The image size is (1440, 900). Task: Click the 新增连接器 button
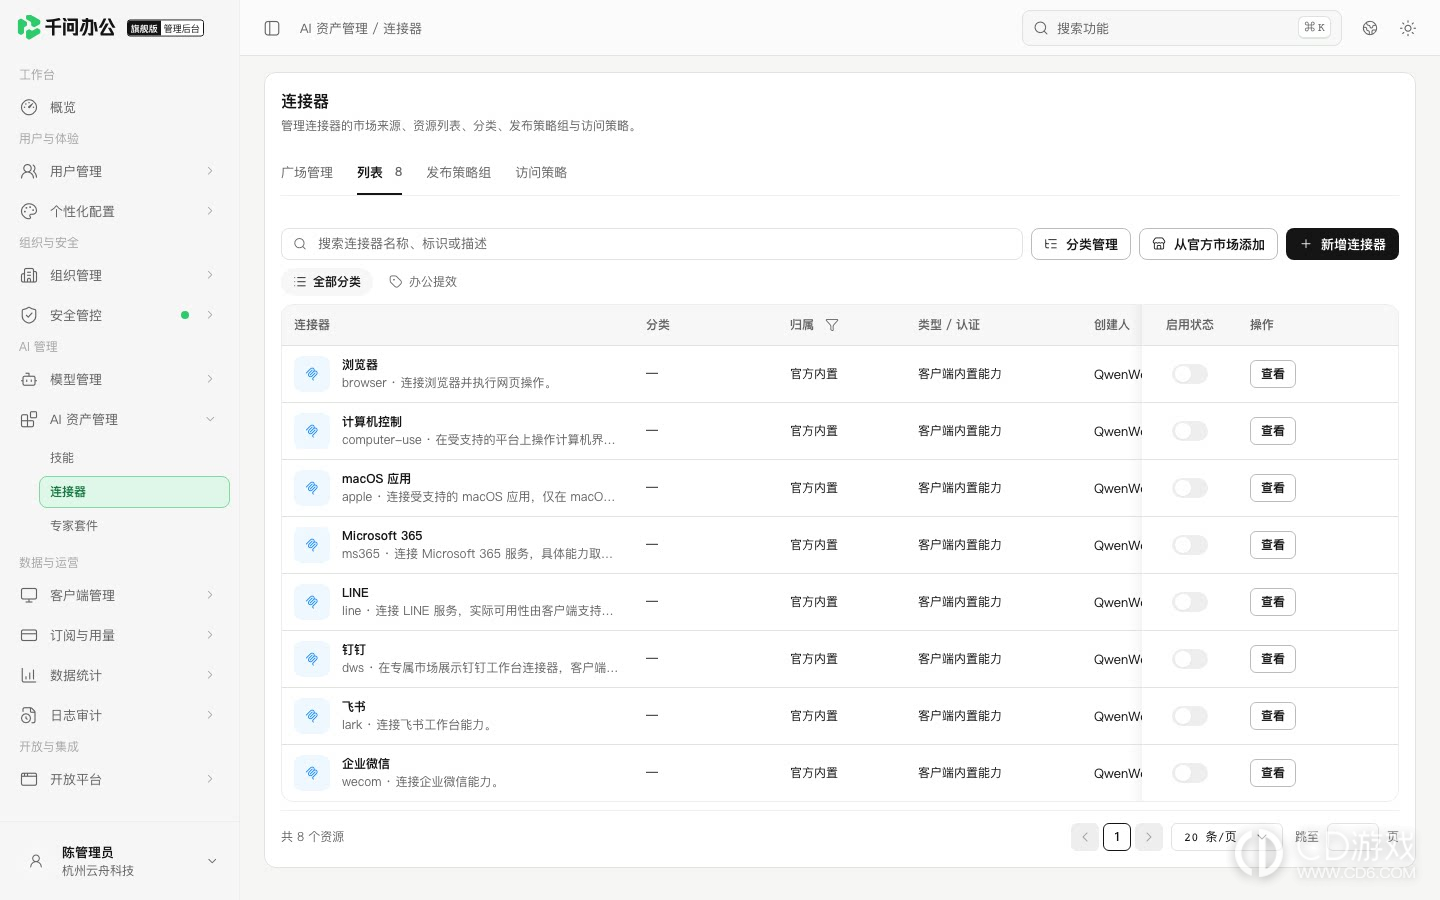pos(1342,244)
